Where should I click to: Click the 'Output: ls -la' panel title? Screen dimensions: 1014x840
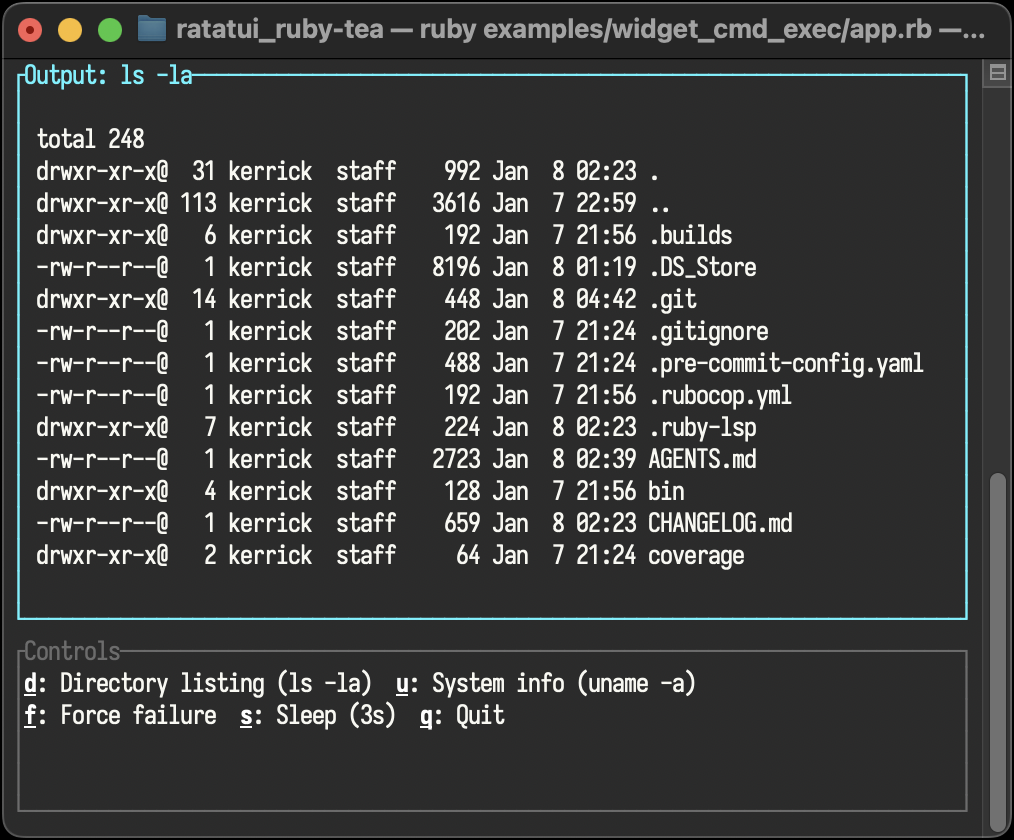pyautogui.click(x=108, y=76)
